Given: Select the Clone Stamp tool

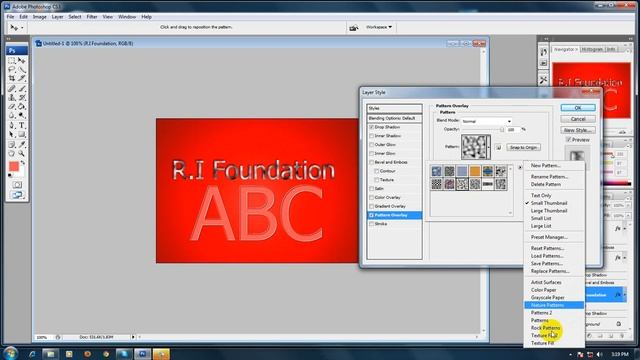Looking at the screenshot, I should tap(12, 98).
